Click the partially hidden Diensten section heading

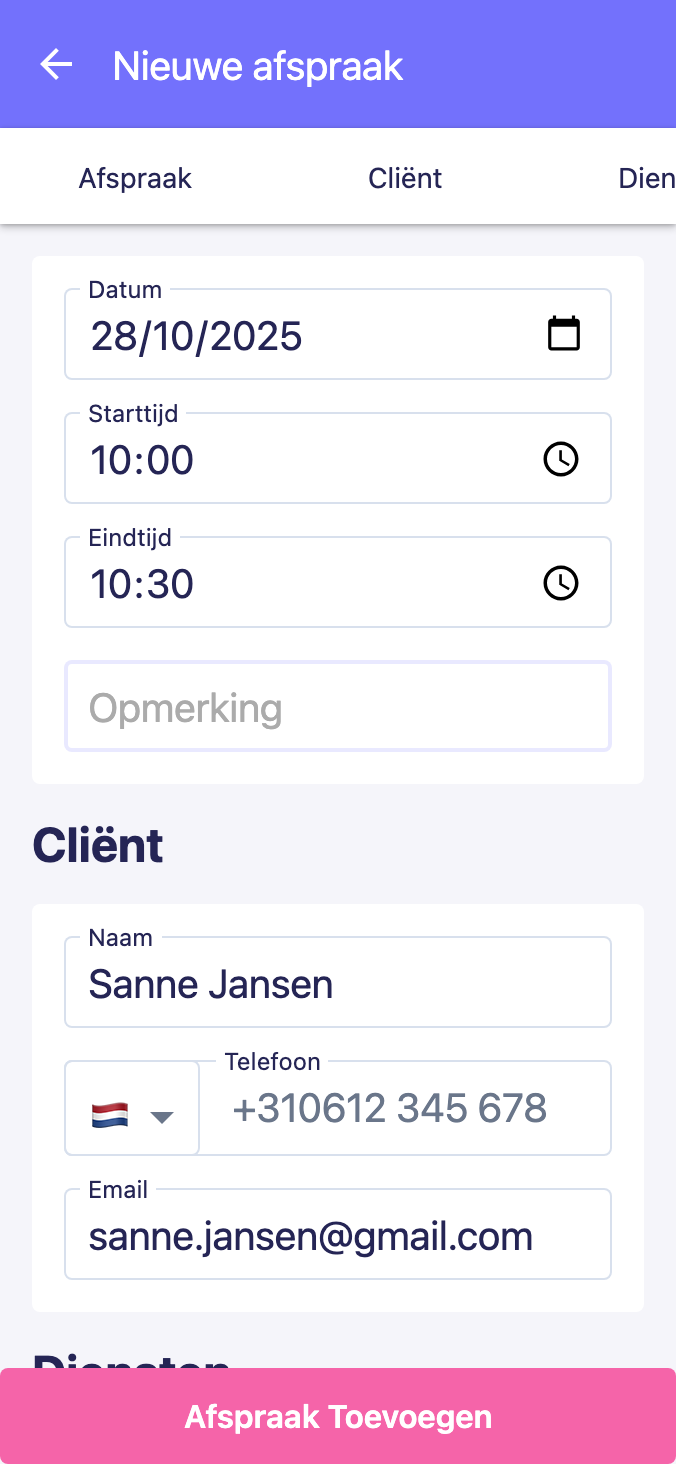(x=132, y=1357)
